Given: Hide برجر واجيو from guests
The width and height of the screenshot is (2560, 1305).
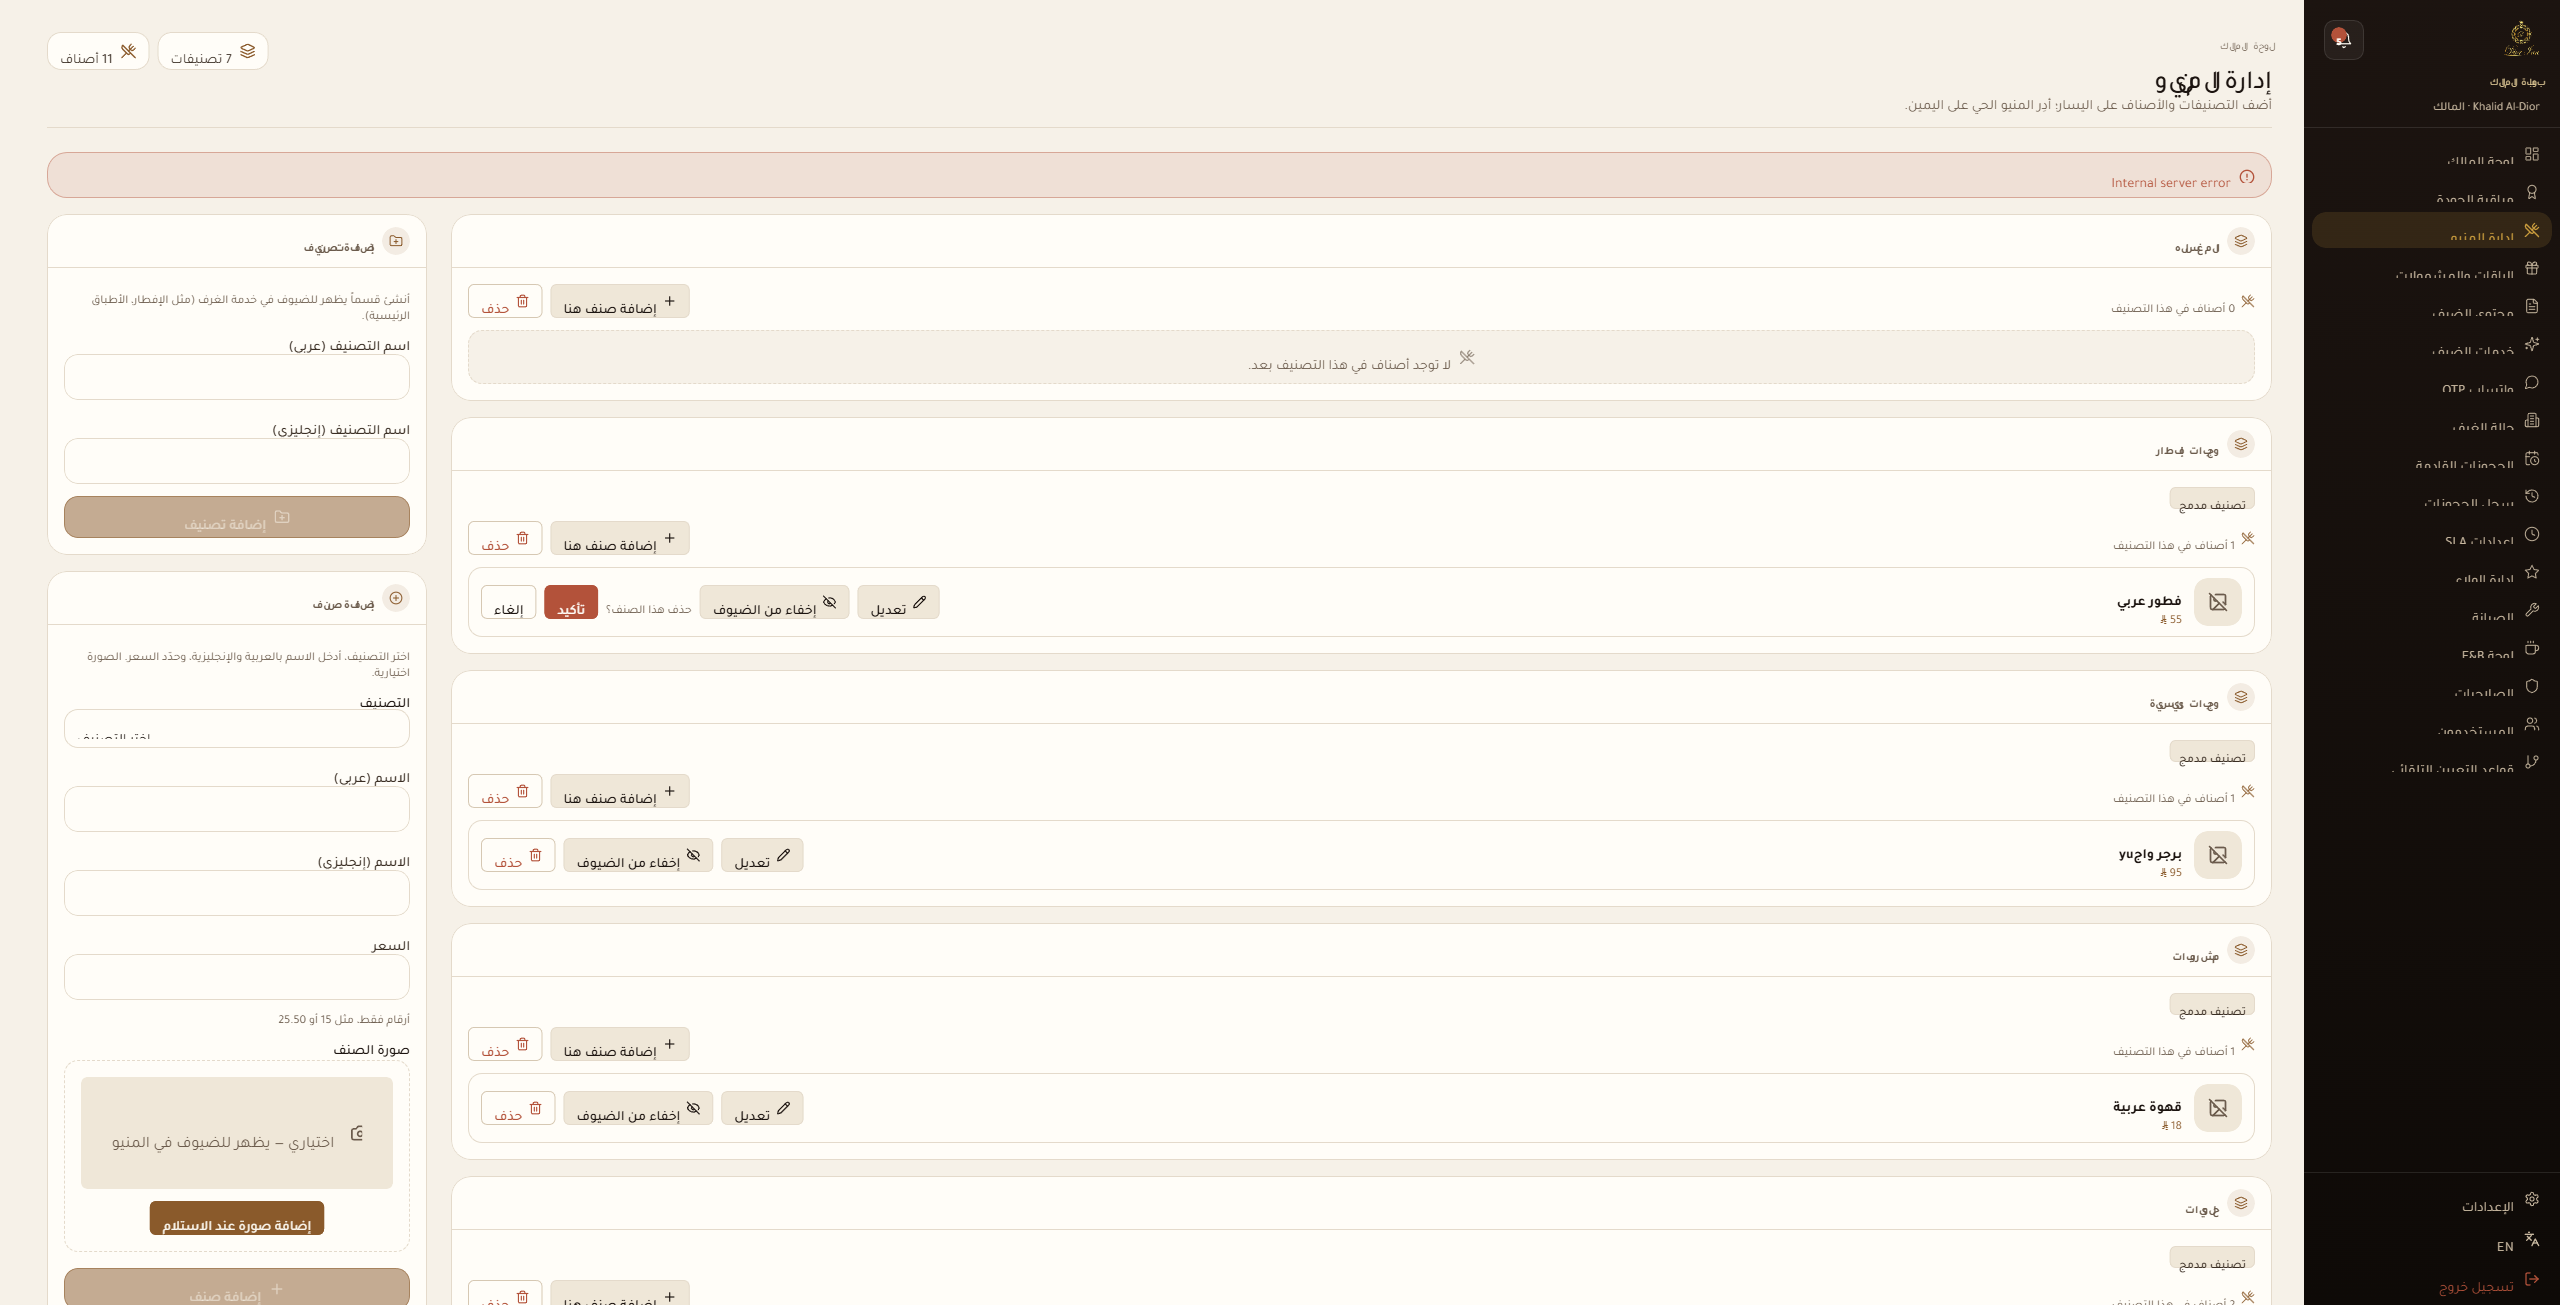Looking at the screenshot, I should 638,855.
